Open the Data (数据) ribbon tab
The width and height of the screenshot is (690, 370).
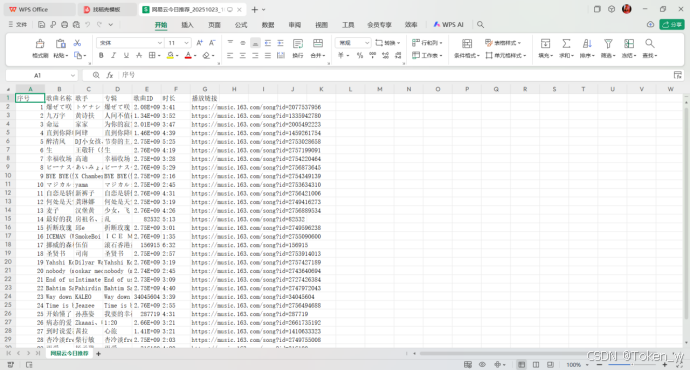[268, 25]
